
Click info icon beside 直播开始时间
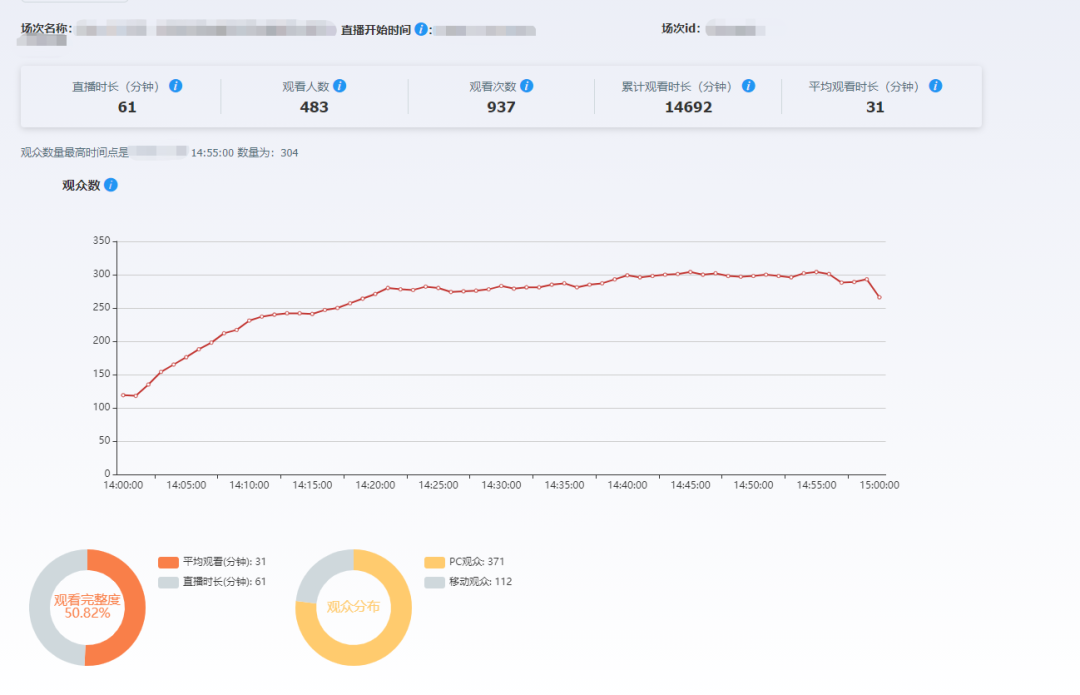pyautogui.click(x=421, y=30)
